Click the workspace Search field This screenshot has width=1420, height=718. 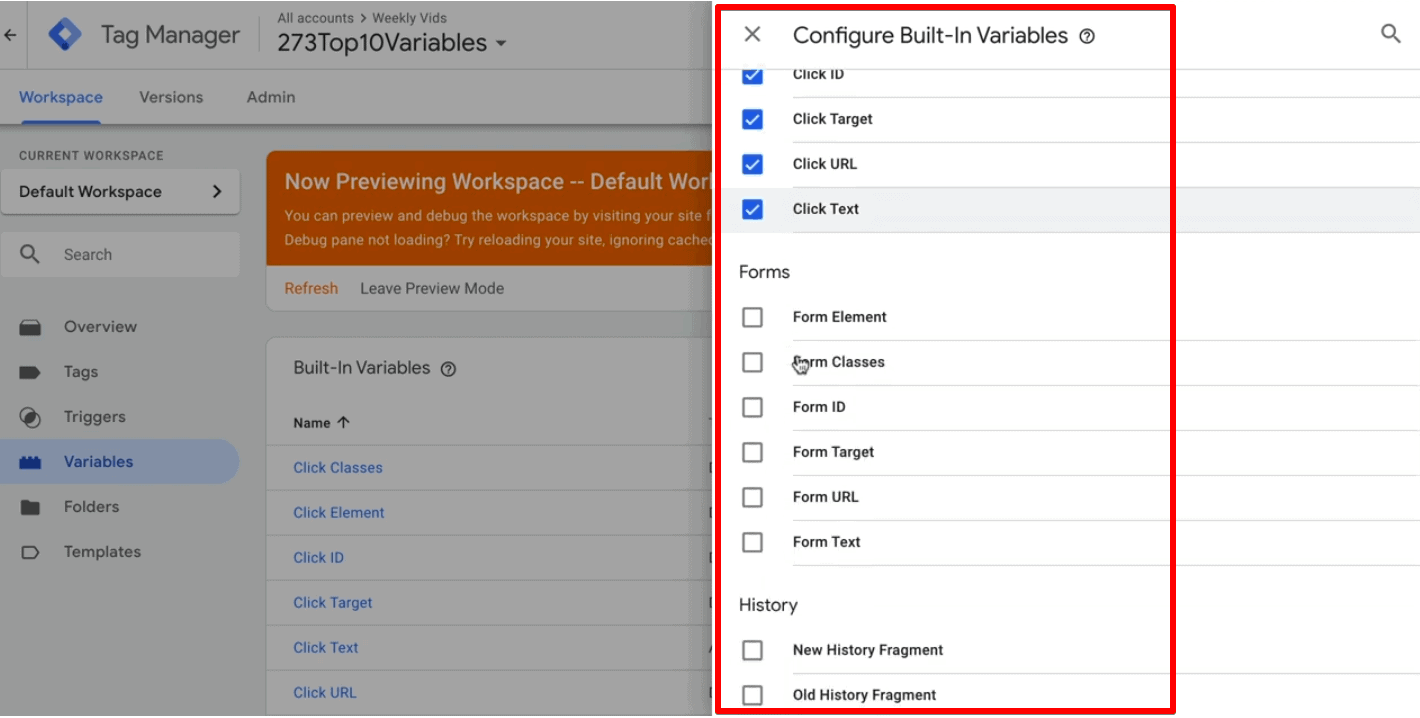click(x=120, y=254)
